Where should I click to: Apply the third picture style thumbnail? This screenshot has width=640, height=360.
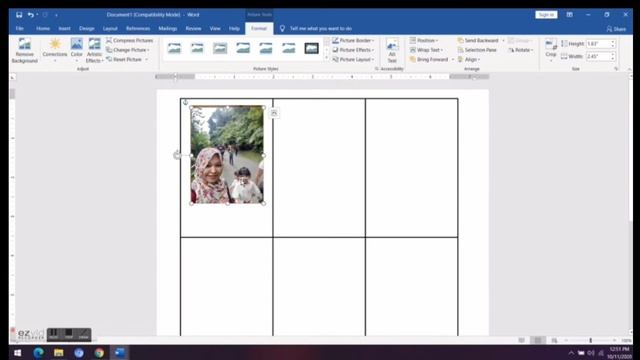point(220,48)
